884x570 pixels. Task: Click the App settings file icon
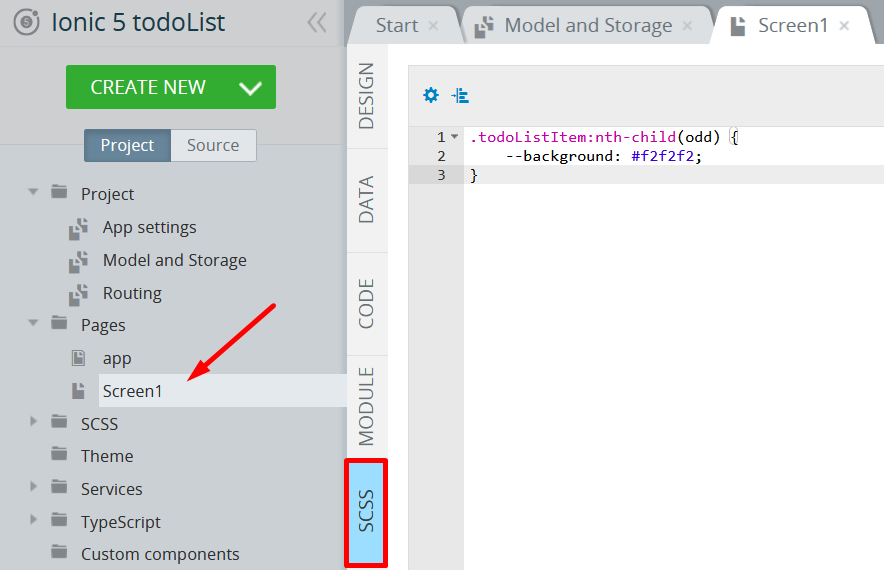(78, 228)
